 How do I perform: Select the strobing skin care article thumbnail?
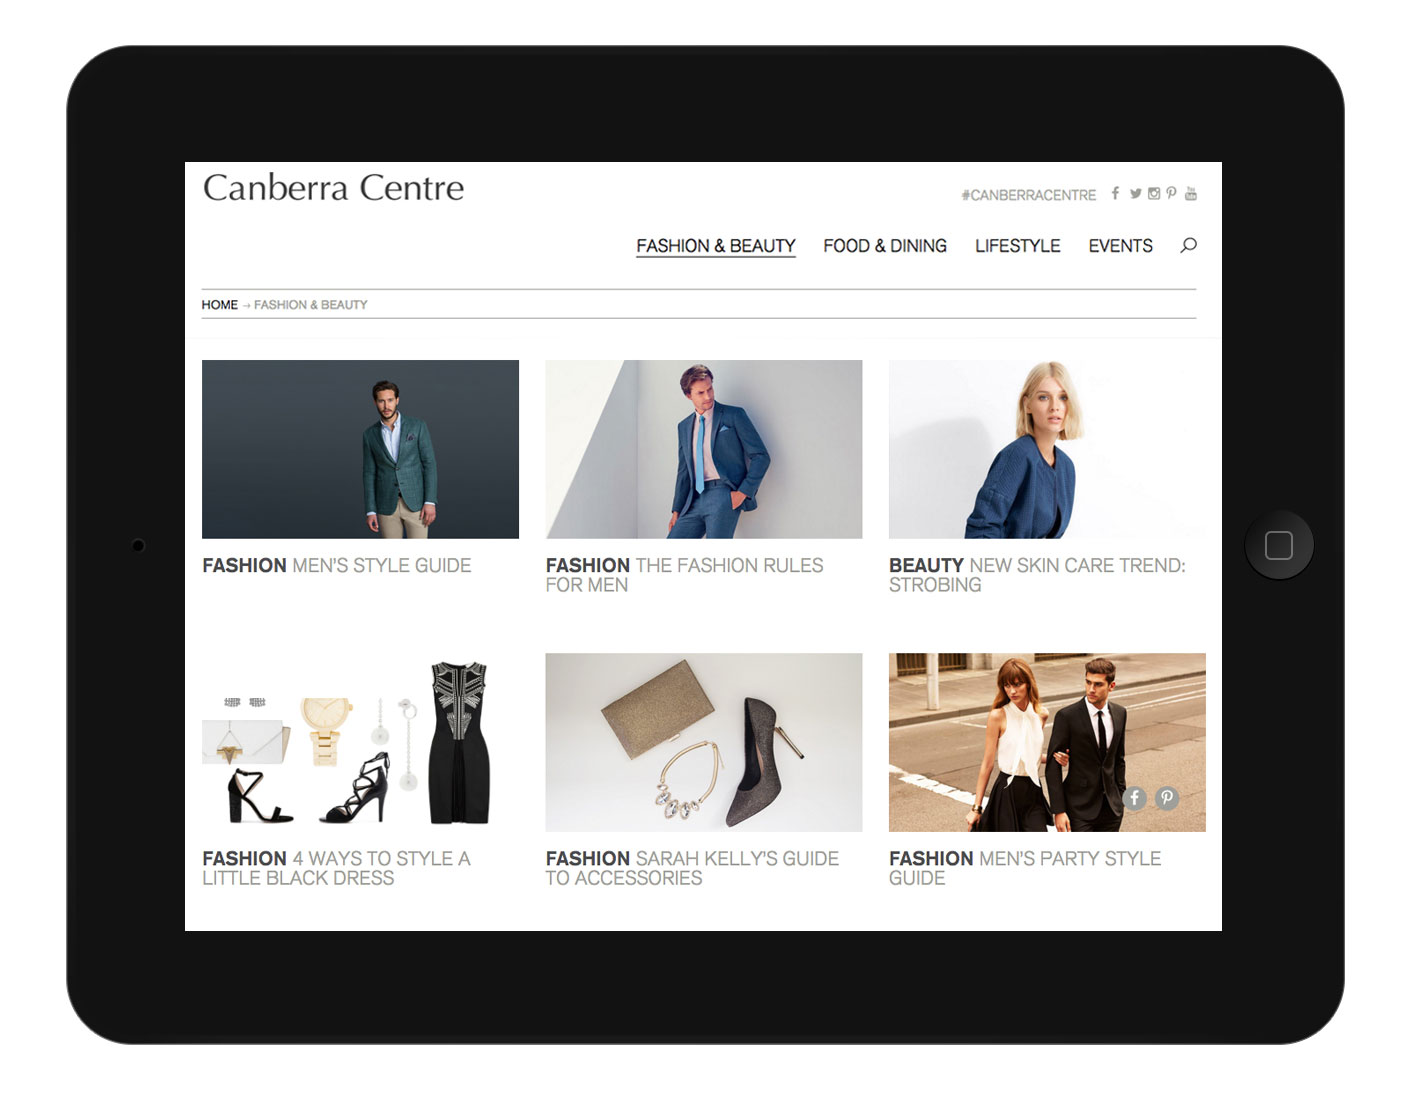pos(1047,449)
